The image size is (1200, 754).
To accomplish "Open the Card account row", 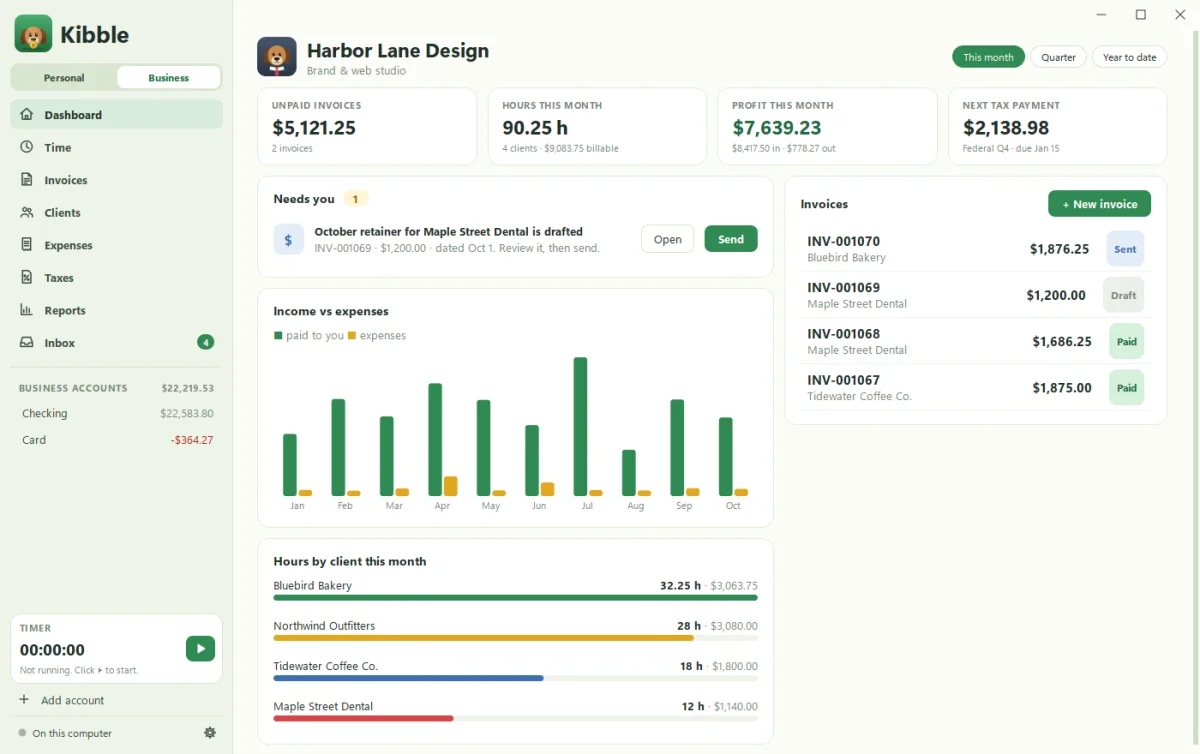I will pyautogui.click(x=117, y=440).
